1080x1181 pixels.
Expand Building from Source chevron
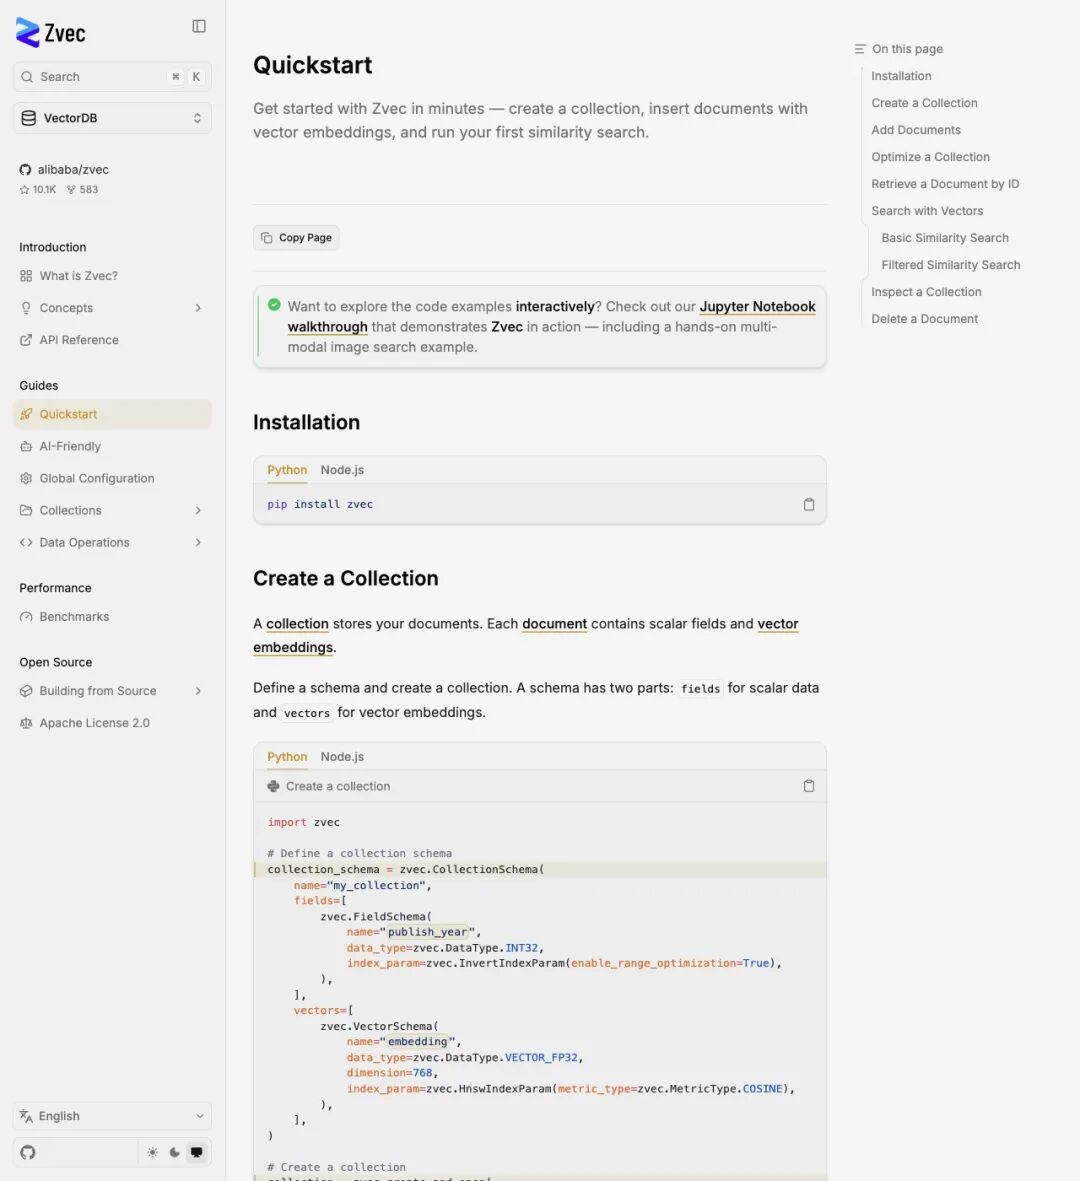pyautogui.click(x=198, y=691)
